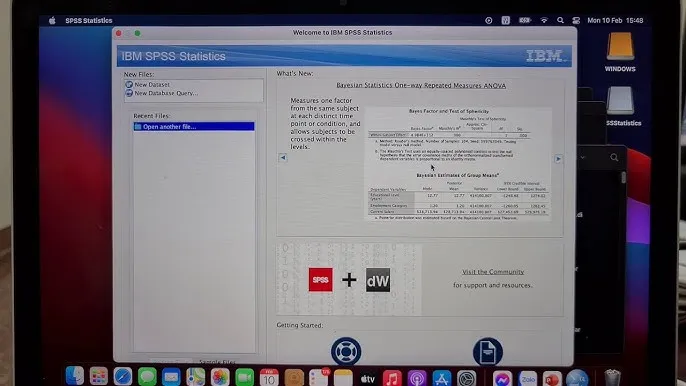The width and height of the screenshot is (686, 386).
Task: Click search icon in the background window
Action: pos(614,158)
